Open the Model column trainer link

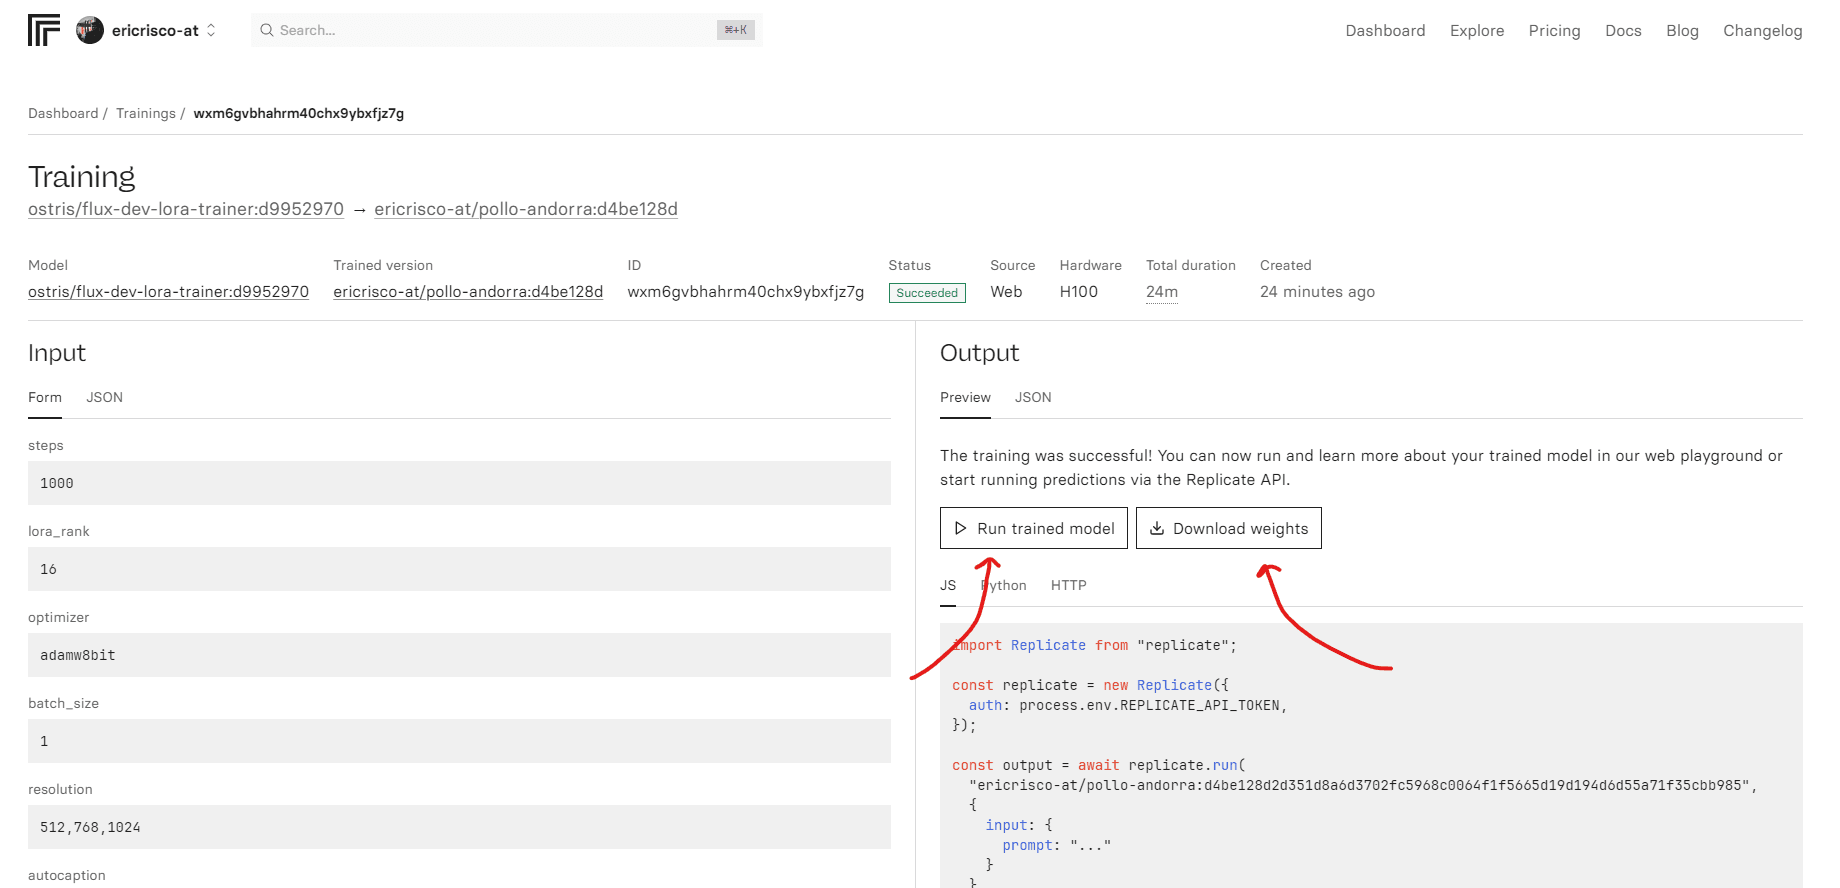(168, 292)
